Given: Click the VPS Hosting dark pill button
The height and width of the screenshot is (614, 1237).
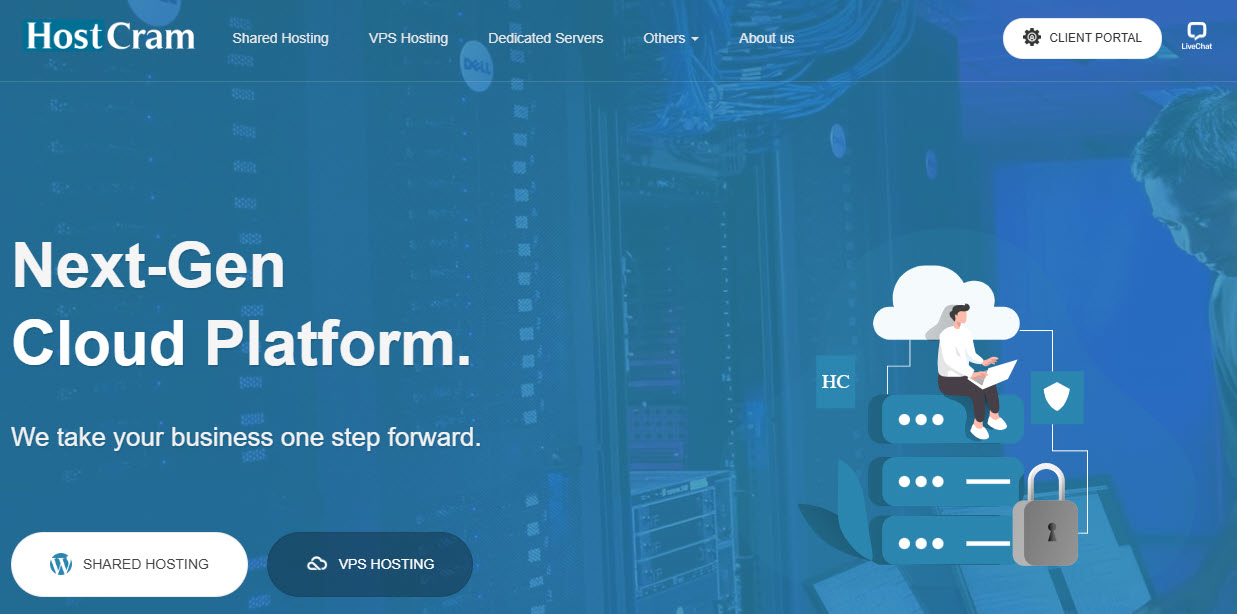Looking at the screenshot, I should 370,563.
